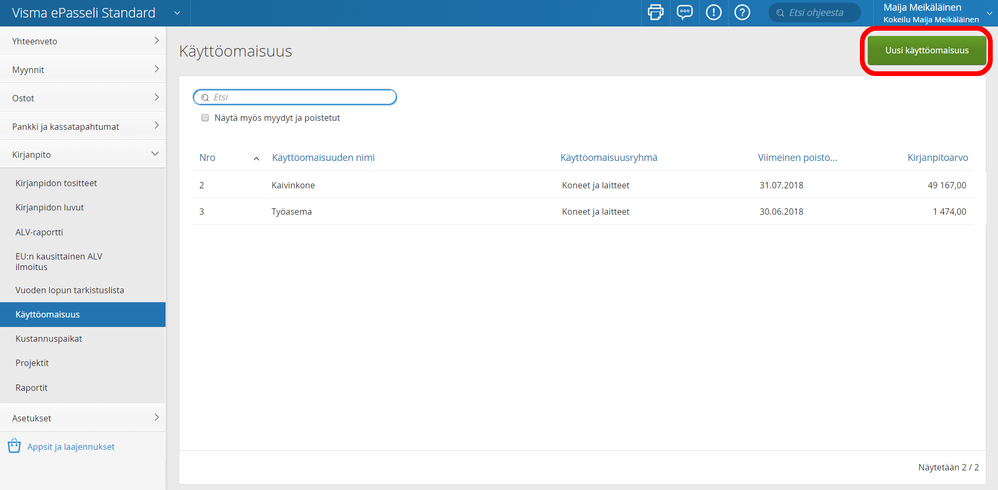This screenshot has height=490, width=998.
Task: Expand the Yhteenveto section
Action: (x=83, y=41)
